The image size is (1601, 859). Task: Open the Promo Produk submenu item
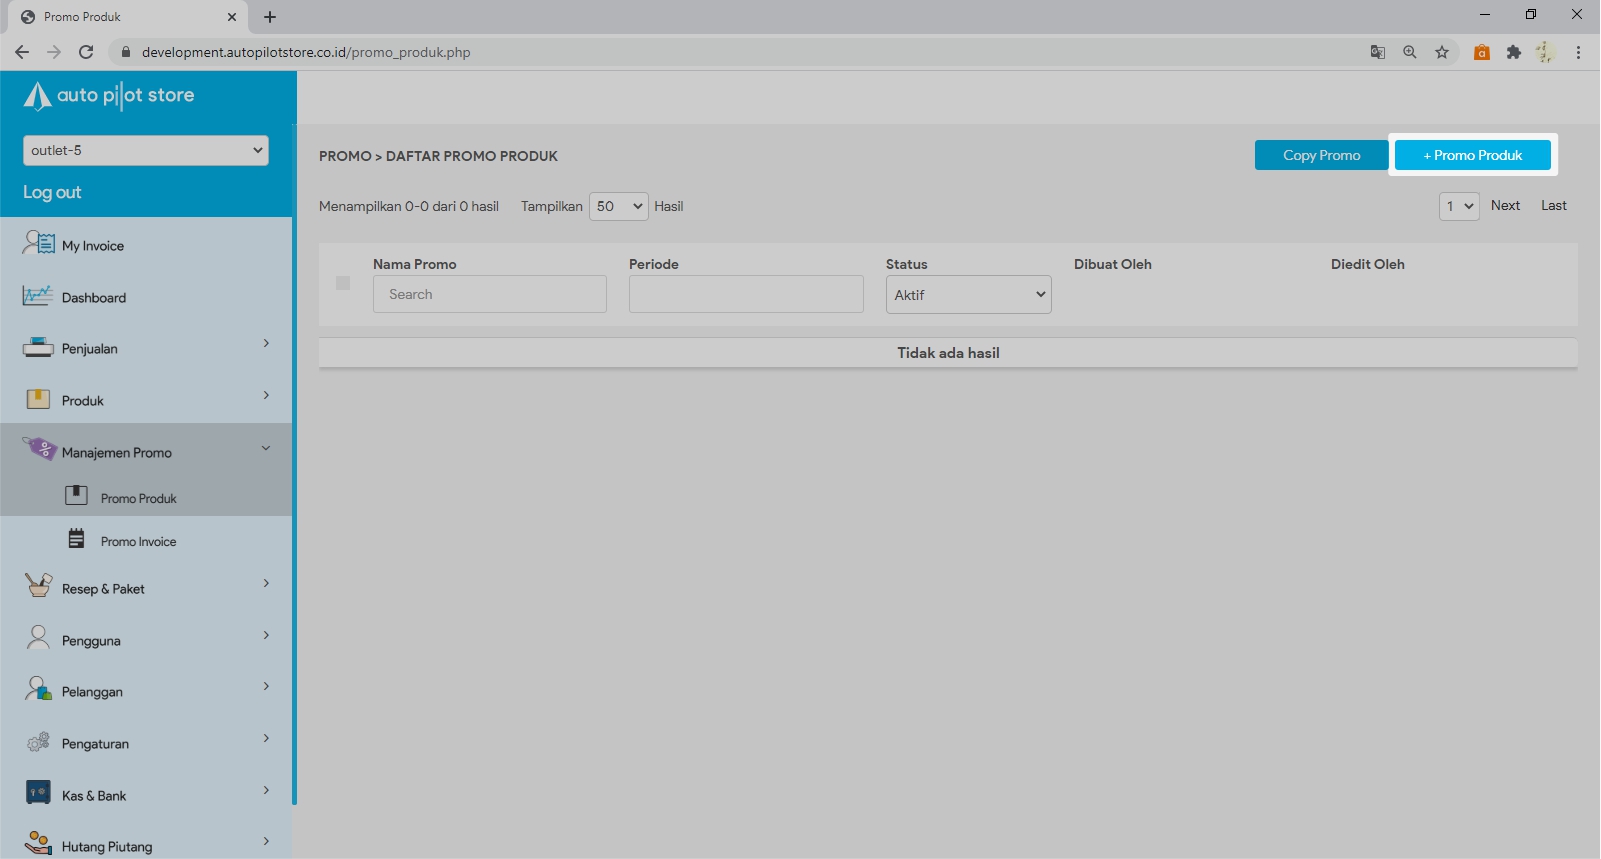point(138,498)
